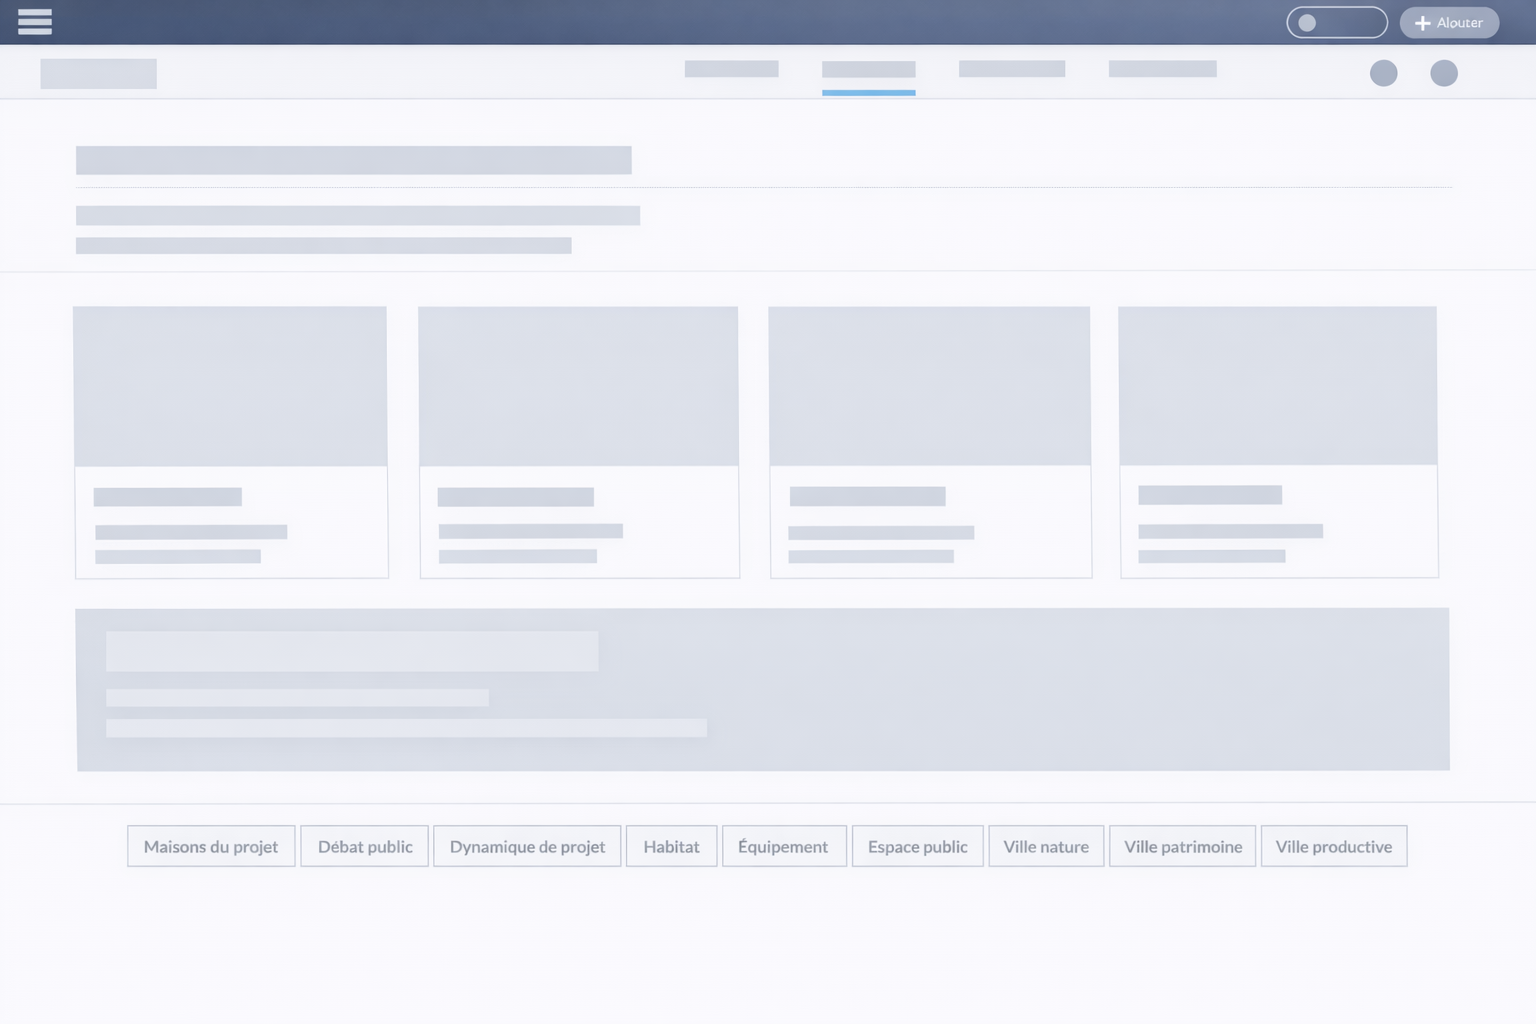
Task: Open the last navigation tab on the right
Action: (1163, 69)
